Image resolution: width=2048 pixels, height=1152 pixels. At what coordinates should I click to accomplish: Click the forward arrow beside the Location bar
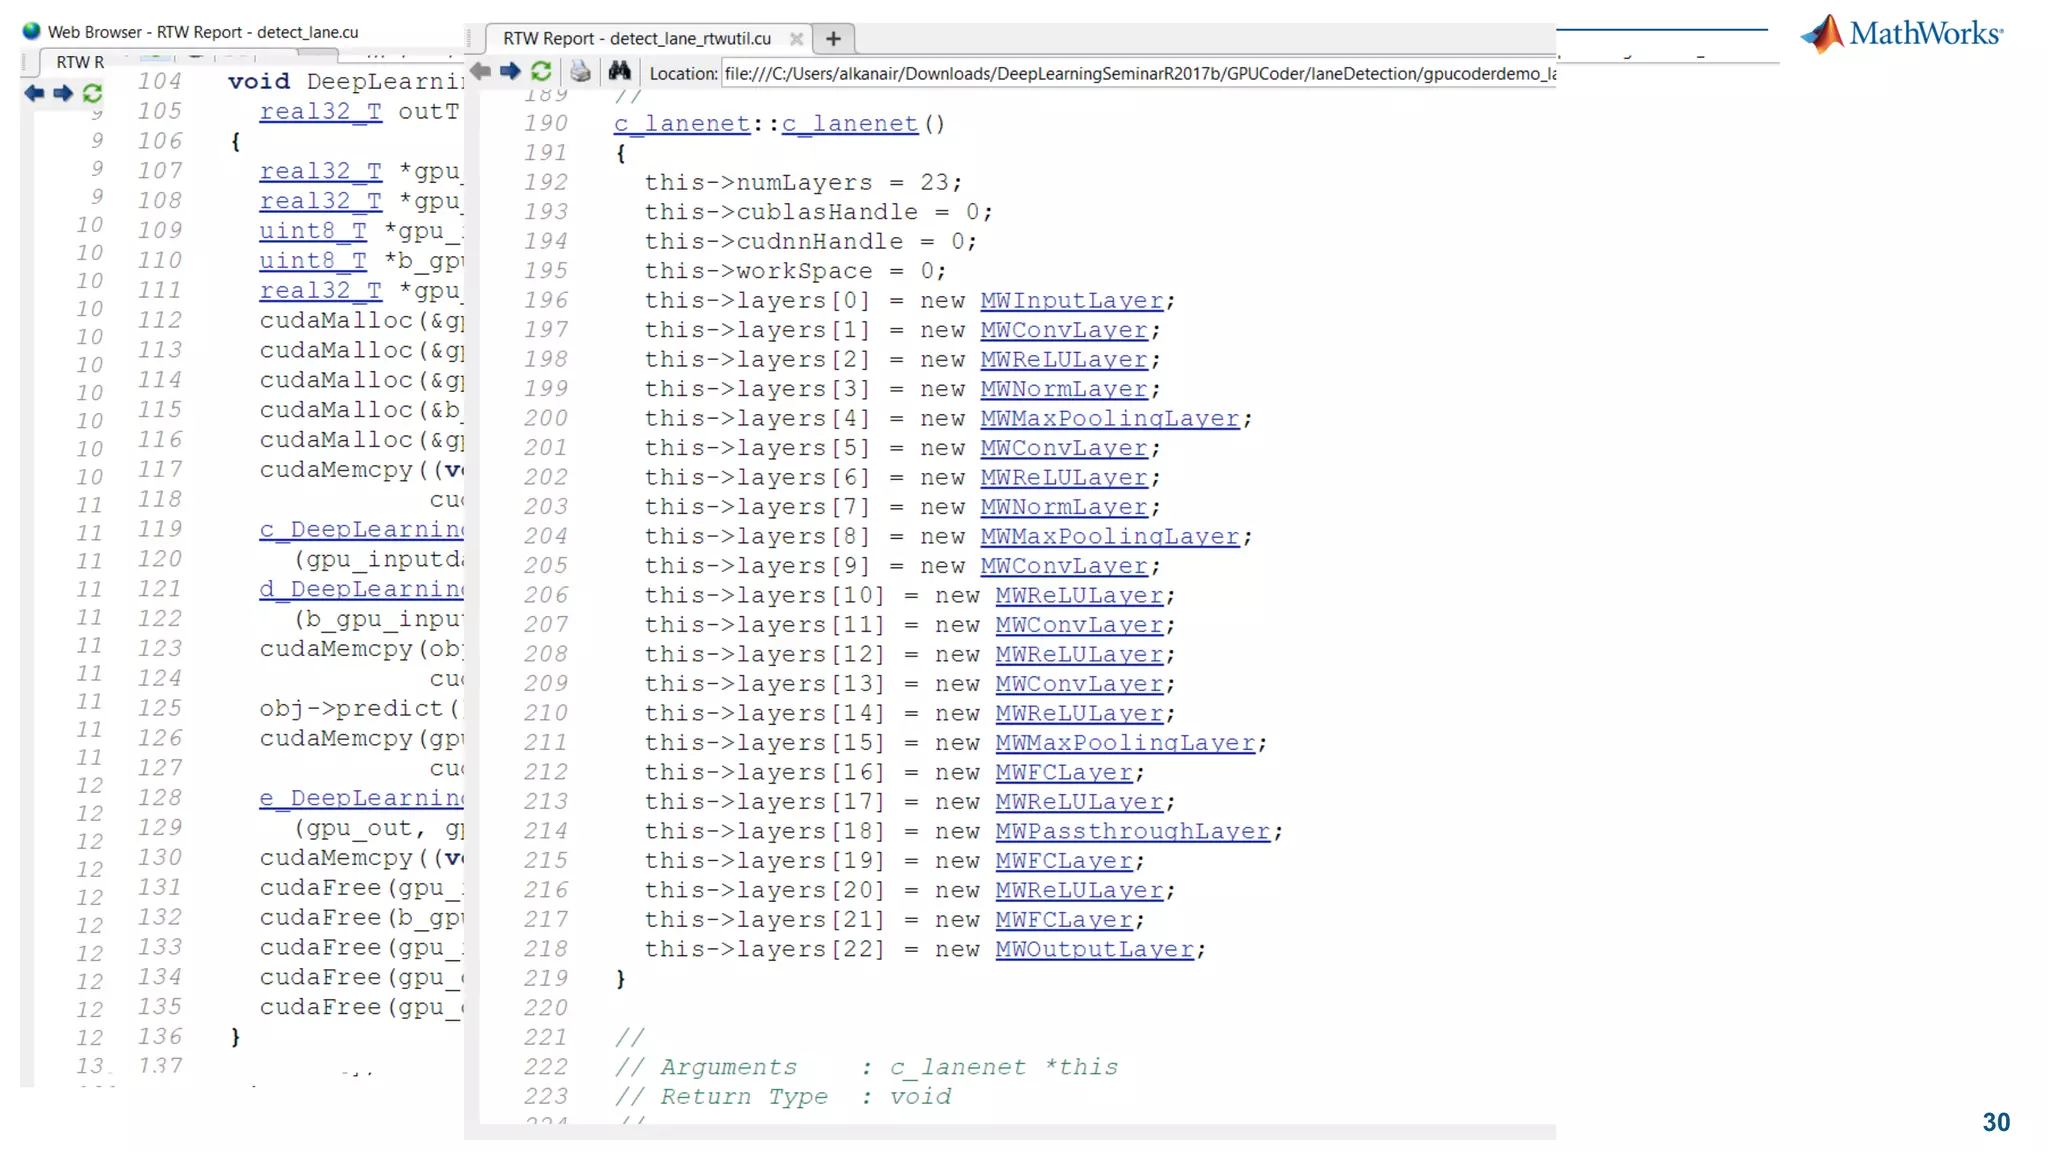point(511,71)
